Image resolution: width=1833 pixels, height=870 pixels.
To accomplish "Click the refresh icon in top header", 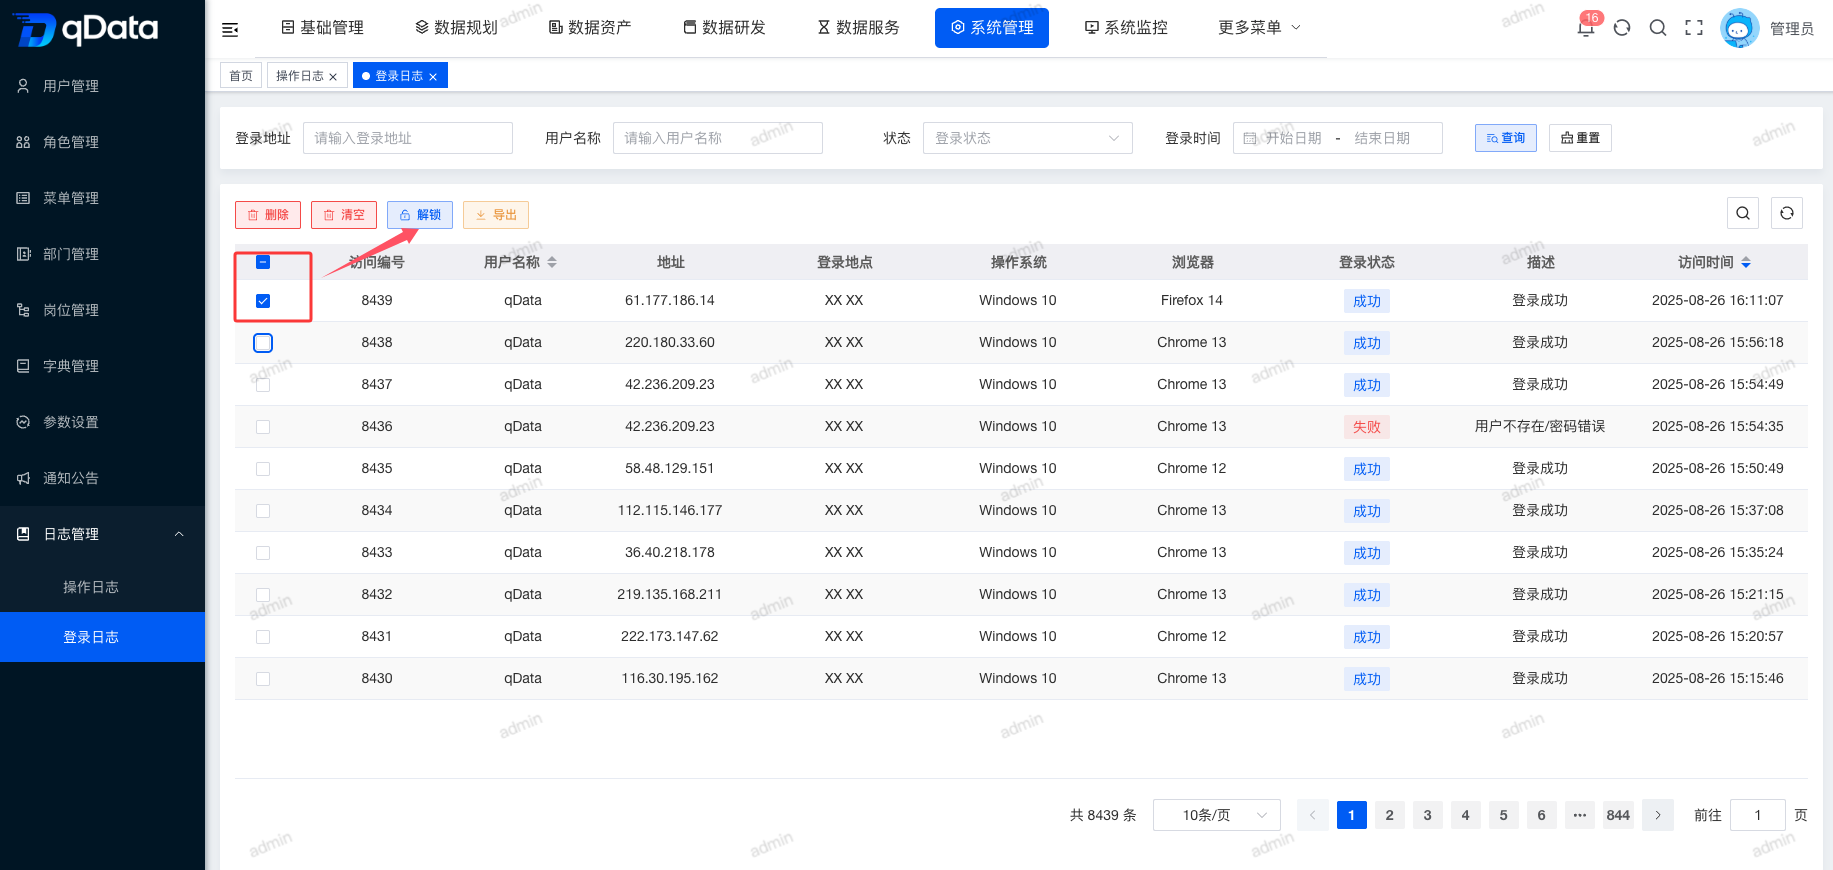I will point(1622,28).
